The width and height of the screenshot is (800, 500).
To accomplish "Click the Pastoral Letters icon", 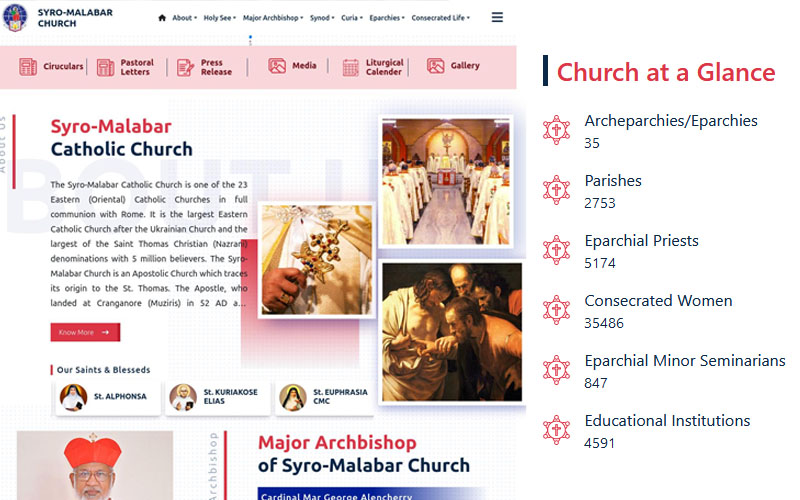I will coord(105,67).
